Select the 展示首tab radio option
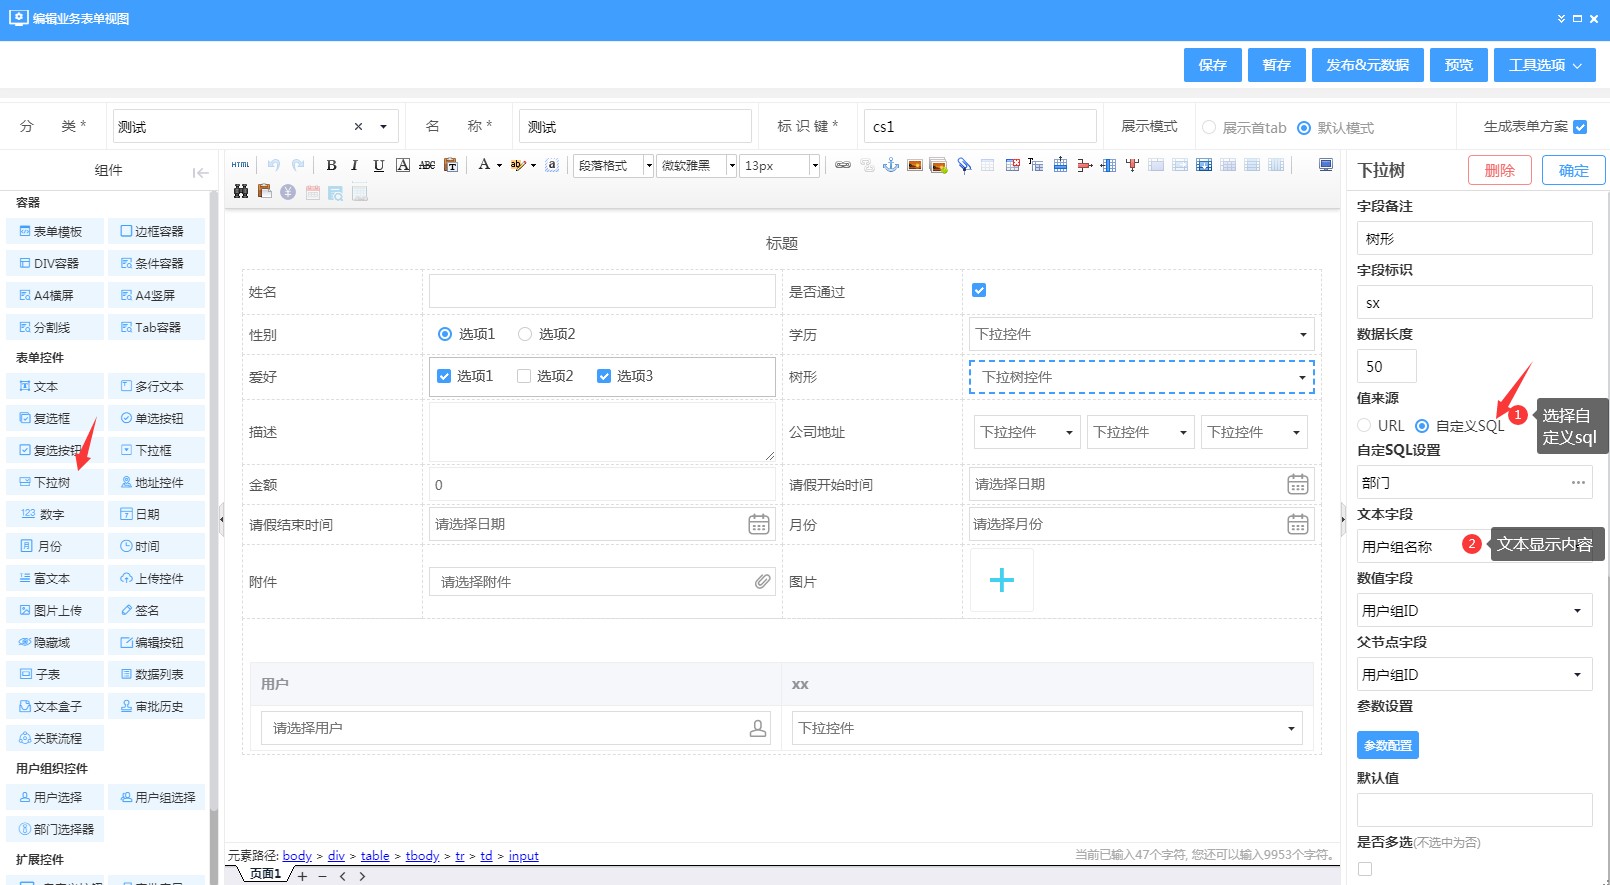 pyautogui.click(x=1209, y=127)
